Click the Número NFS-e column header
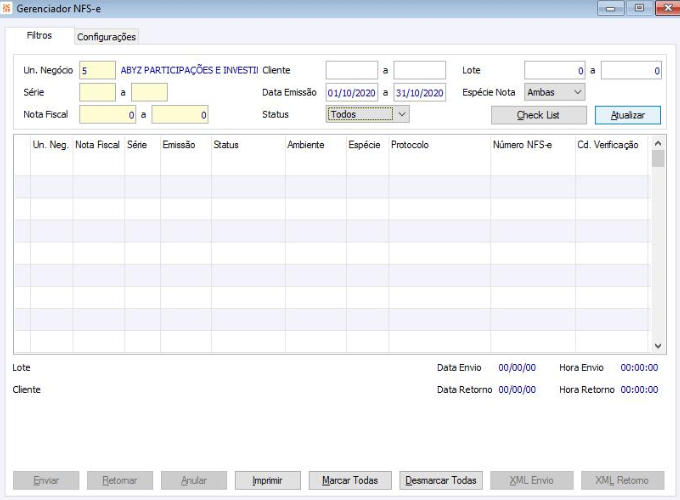This screenshot has width=680, height=500. [x=533, y=145]
